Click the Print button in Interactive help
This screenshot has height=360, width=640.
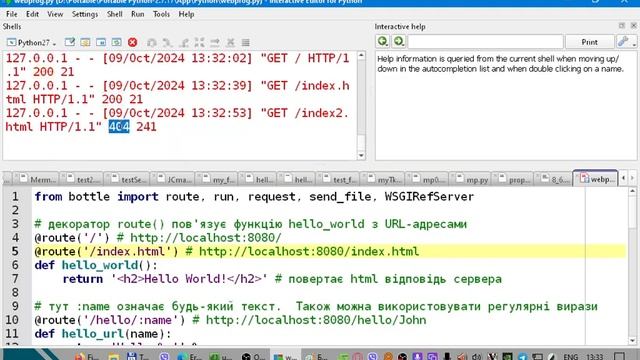pyautogui.click(x=589, y=42)
